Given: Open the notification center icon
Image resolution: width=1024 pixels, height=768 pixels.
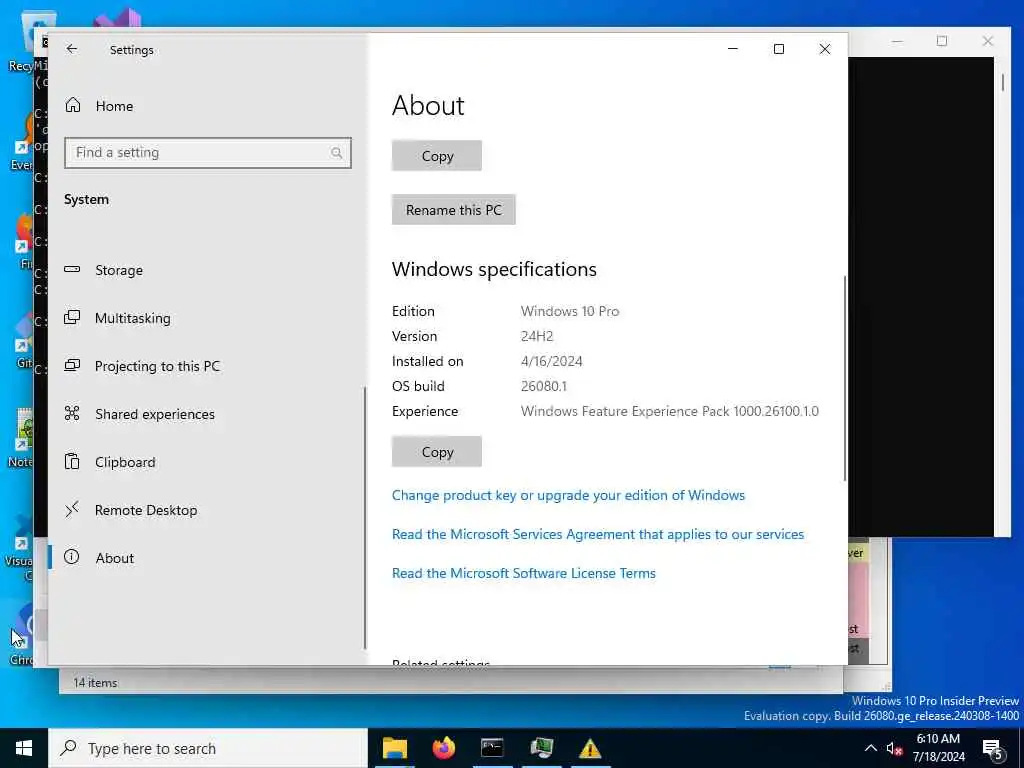Looking at the screenshot, I should click(x=993, y=749).
